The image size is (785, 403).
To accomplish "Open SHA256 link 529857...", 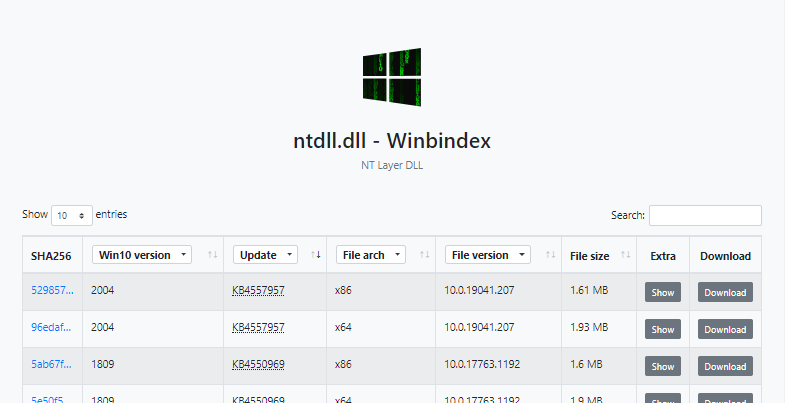I will (53, 290).
